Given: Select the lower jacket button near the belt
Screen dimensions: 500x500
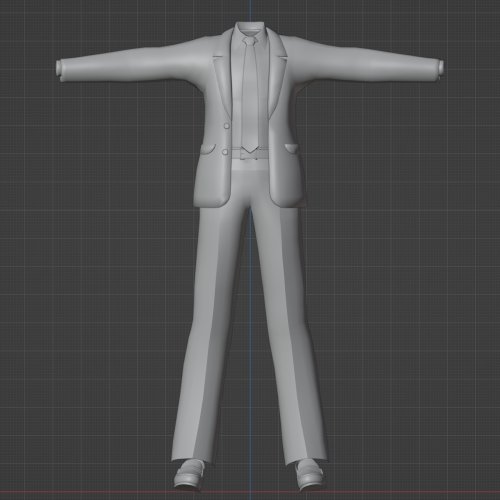Looking at the screenshot, I should click(x=225, y=152).
